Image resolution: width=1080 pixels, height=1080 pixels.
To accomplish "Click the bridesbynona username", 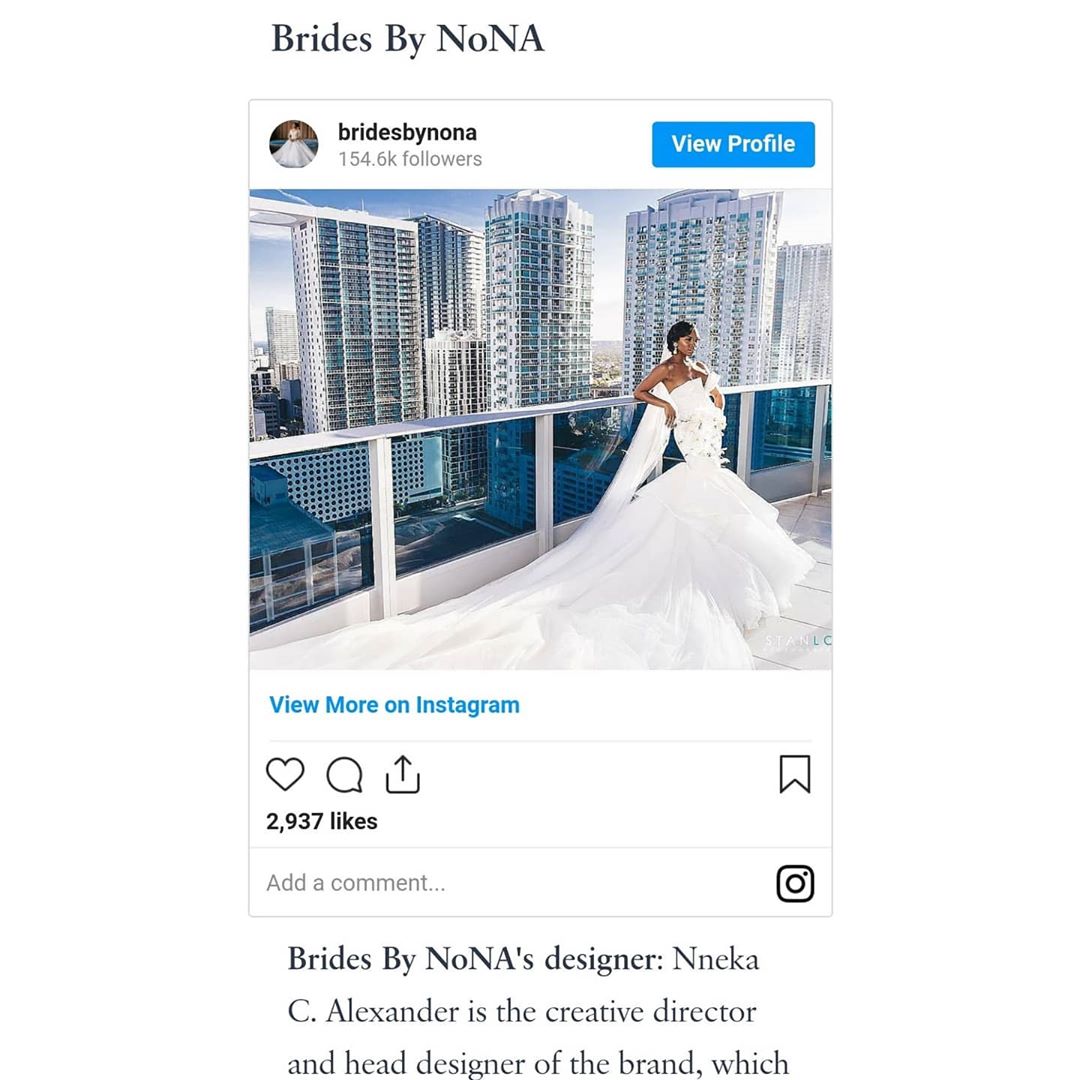I will point(407,132).
